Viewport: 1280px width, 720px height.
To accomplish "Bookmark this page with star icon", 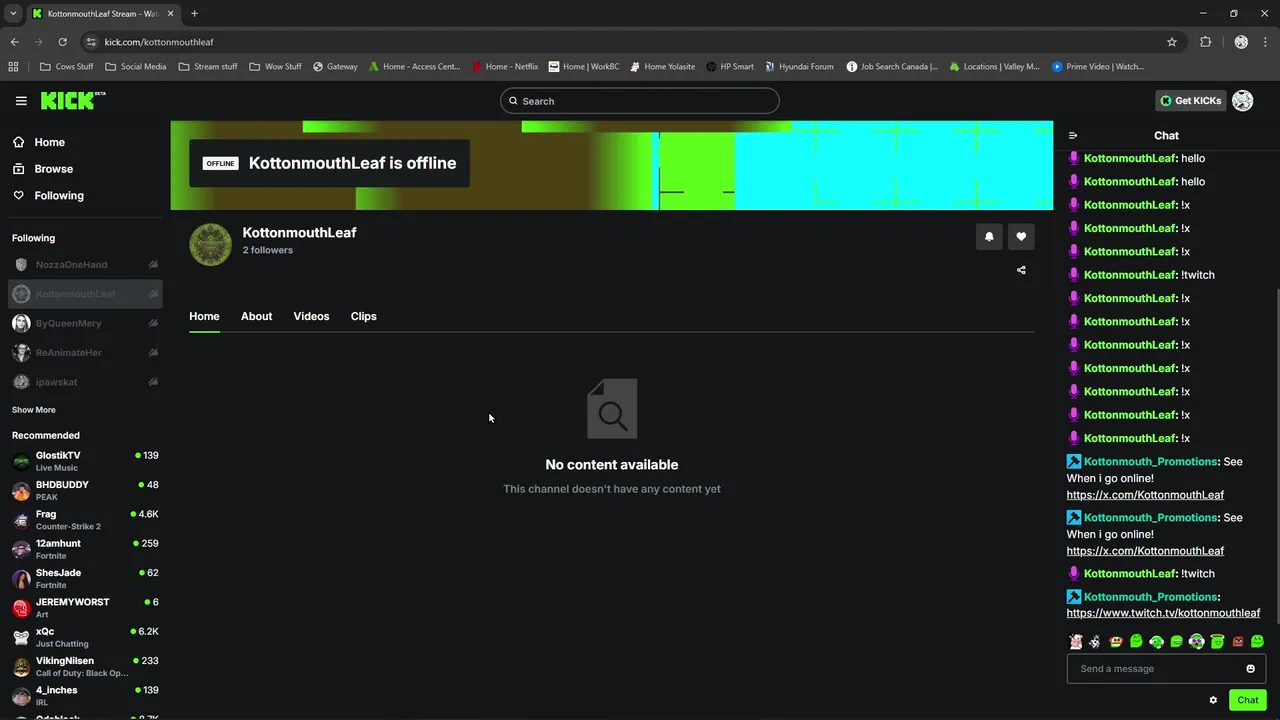I will coord(1172,42).
